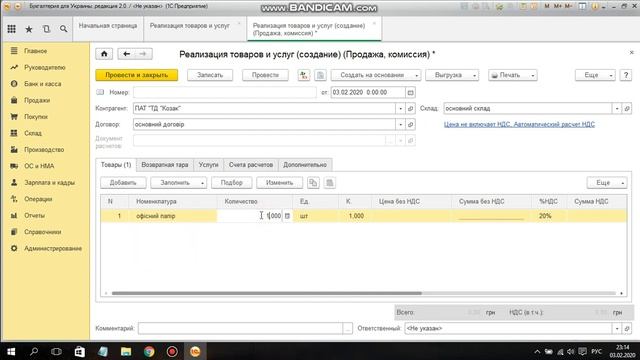Open Операции section in sidebar

pos(38,199)
